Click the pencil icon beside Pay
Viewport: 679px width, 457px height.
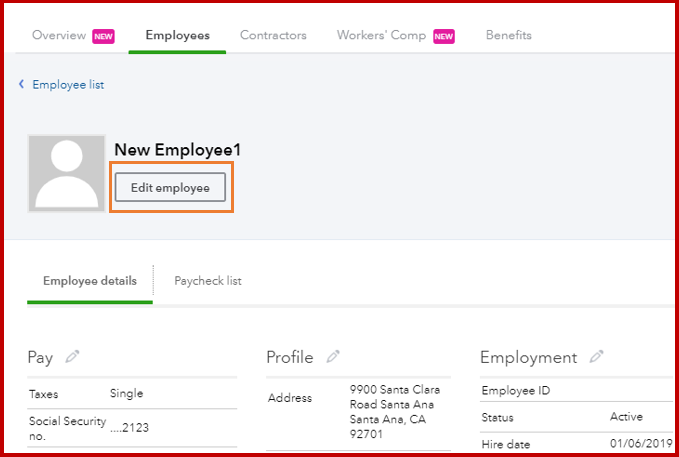point(71,357)
